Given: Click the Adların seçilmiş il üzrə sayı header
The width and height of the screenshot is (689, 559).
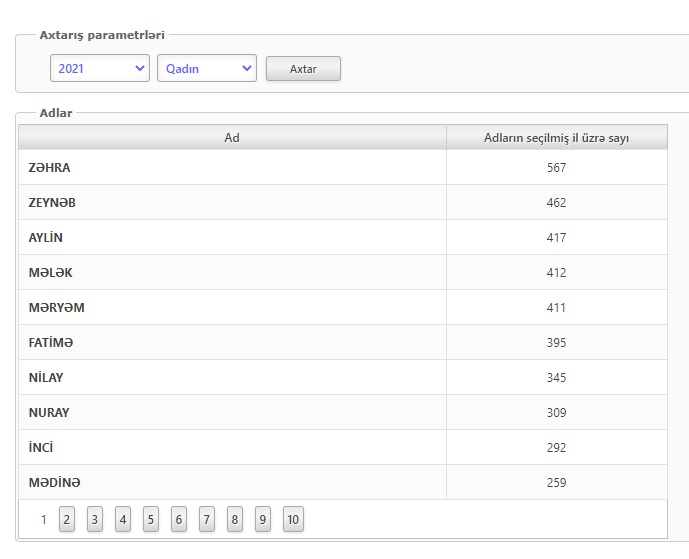Looking at the screenshot, I should tap(557, 138).
